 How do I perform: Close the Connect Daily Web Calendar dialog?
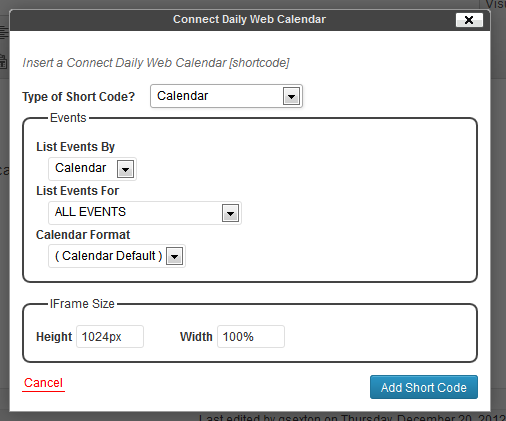coord(469,20)
